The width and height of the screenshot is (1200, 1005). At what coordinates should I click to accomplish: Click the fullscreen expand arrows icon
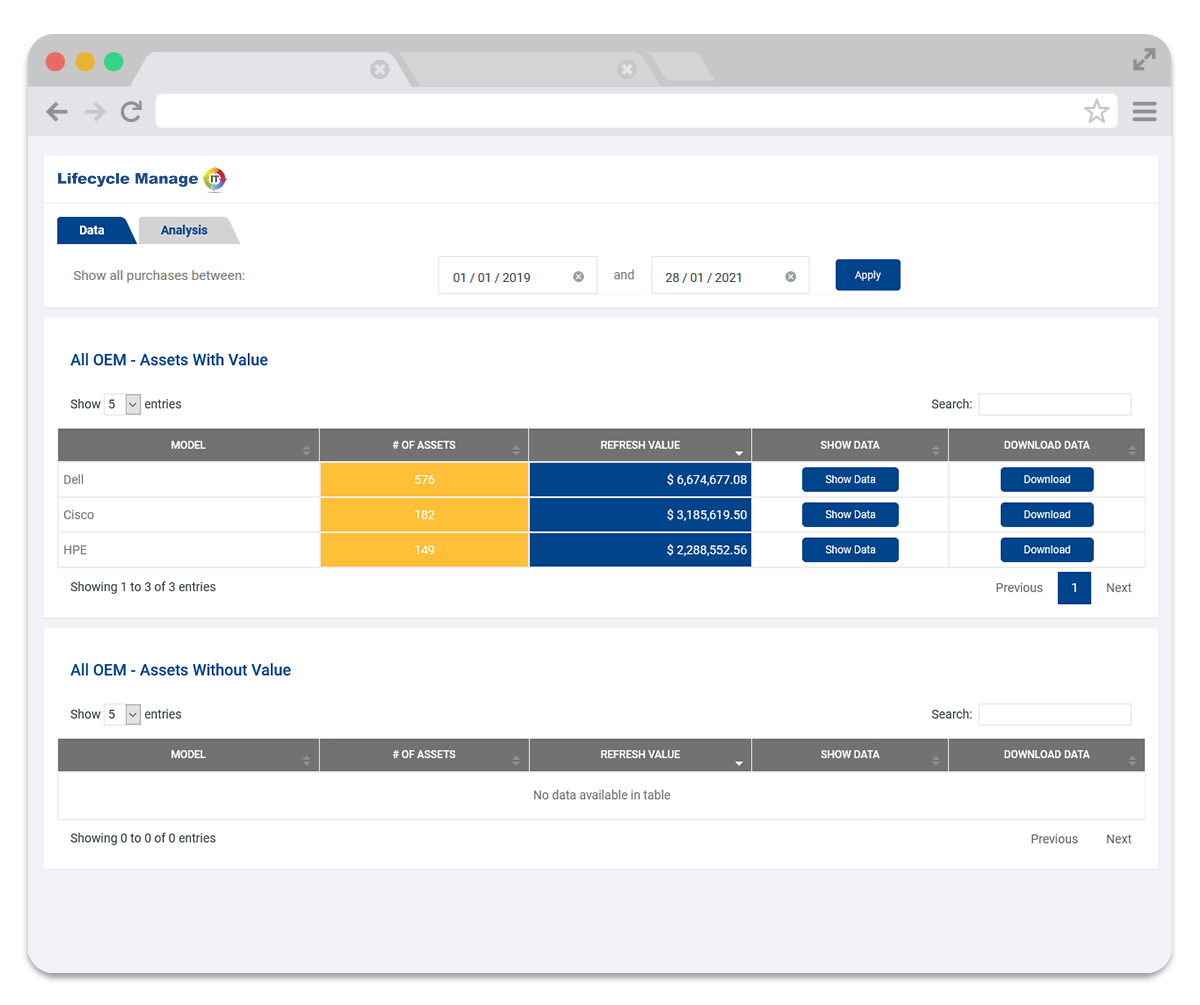click(x=1143, y=60)
